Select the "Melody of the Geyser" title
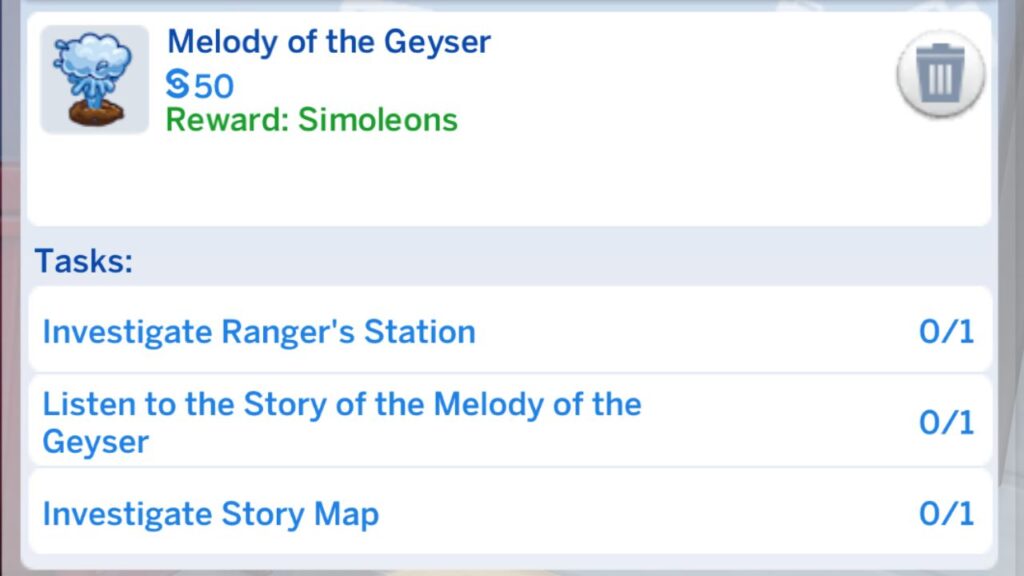 pyautogui.click(x=329, y=42)
